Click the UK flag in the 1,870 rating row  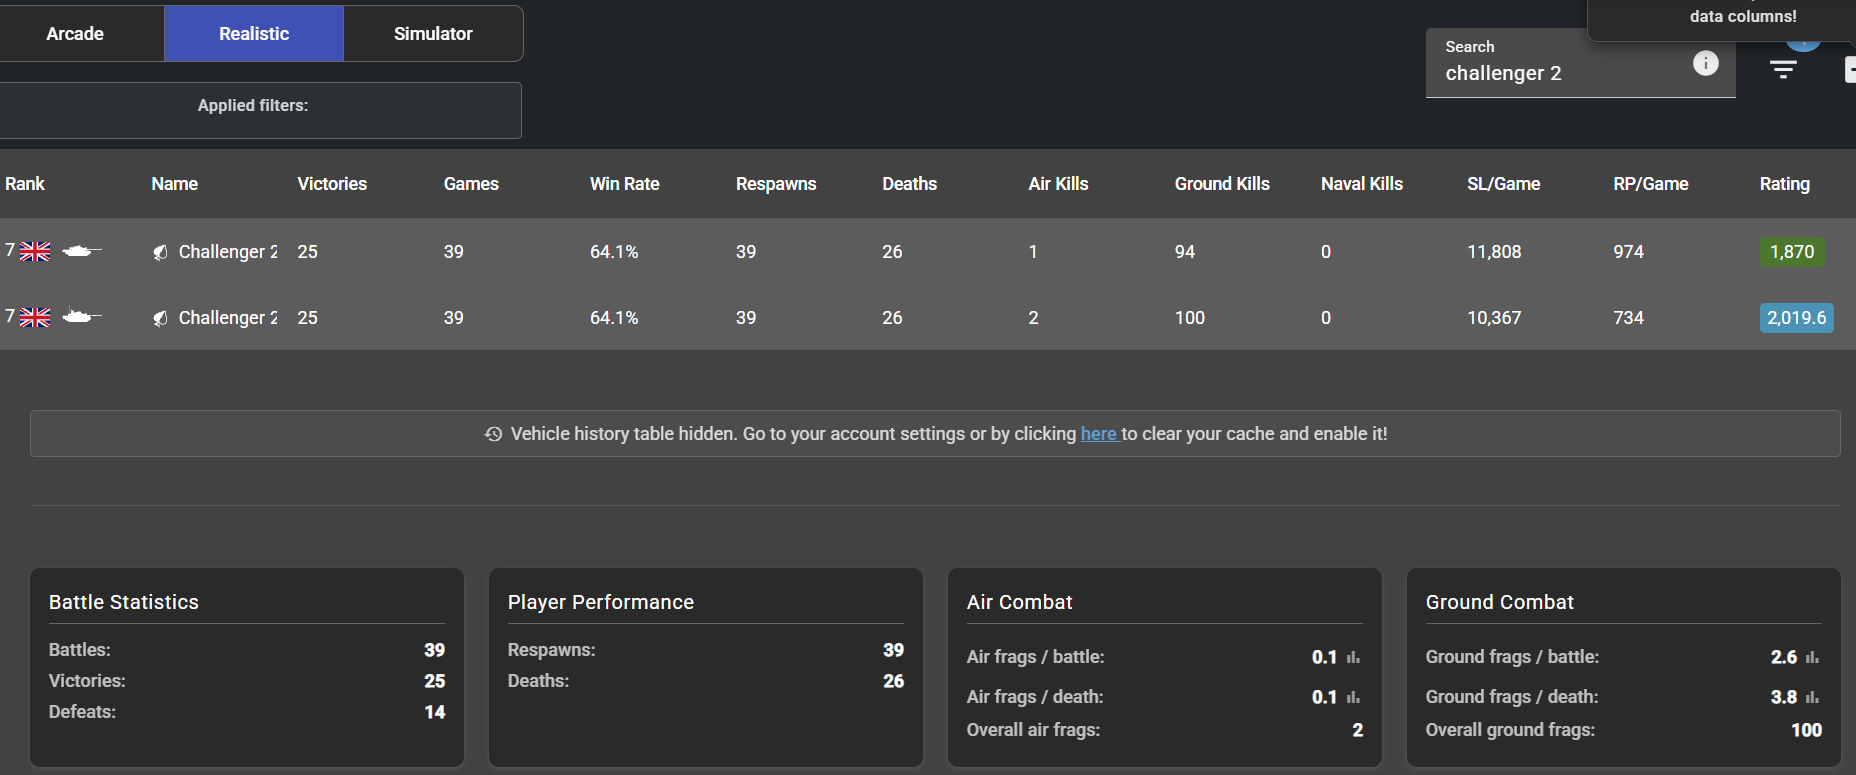tap(35, 252)
